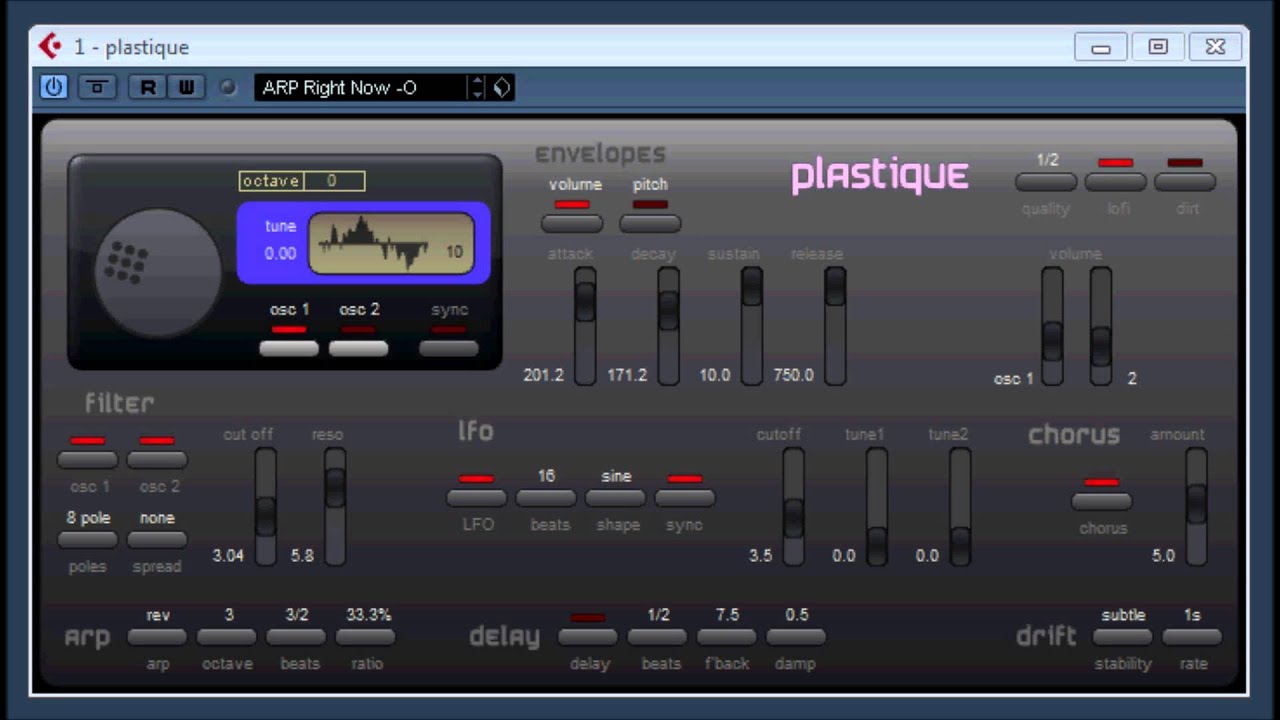Image resolution: width=1280 pixels, height=720 pixels.
Task: Change the filter spread none setting
Action: click(157, 540)
